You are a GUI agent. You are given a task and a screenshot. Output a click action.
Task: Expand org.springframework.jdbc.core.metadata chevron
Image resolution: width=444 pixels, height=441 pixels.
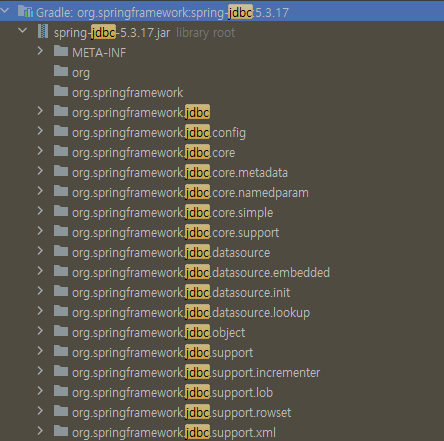click(x=40, y=171)
